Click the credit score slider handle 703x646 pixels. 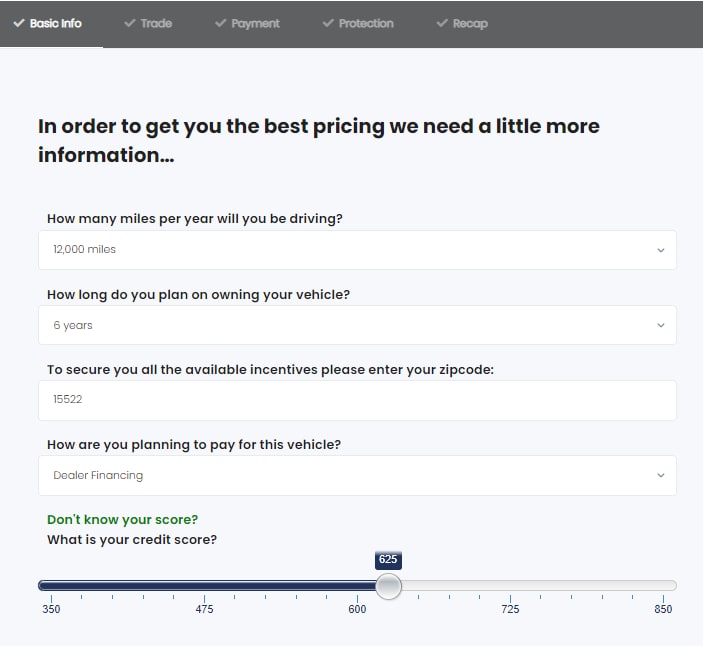tap(388, 586)
